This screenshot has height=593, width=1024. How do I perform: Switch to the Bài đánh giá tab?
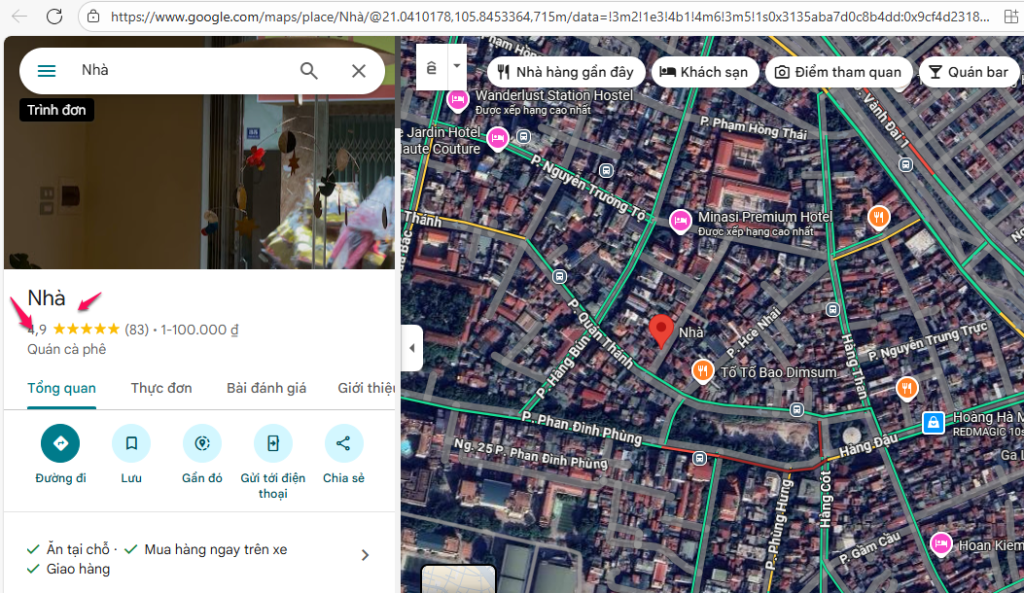(266, 388)
